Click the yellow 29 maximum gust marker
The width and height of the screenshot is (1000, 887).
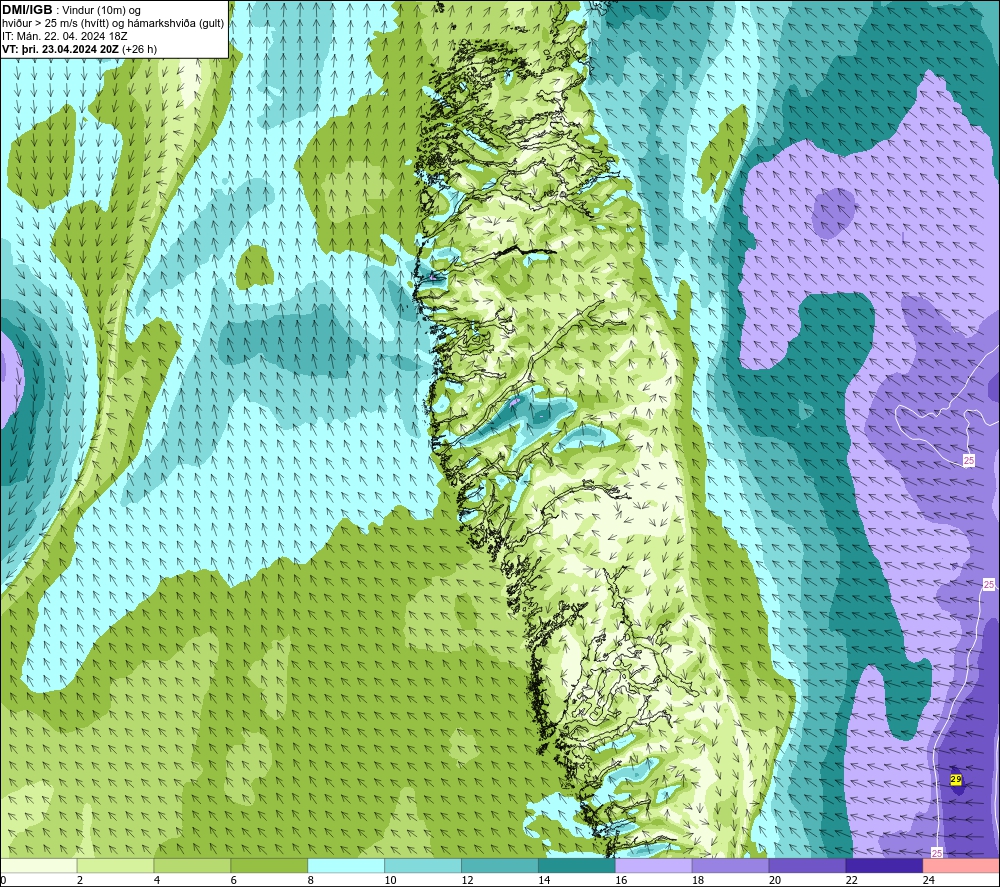(955, 779)
